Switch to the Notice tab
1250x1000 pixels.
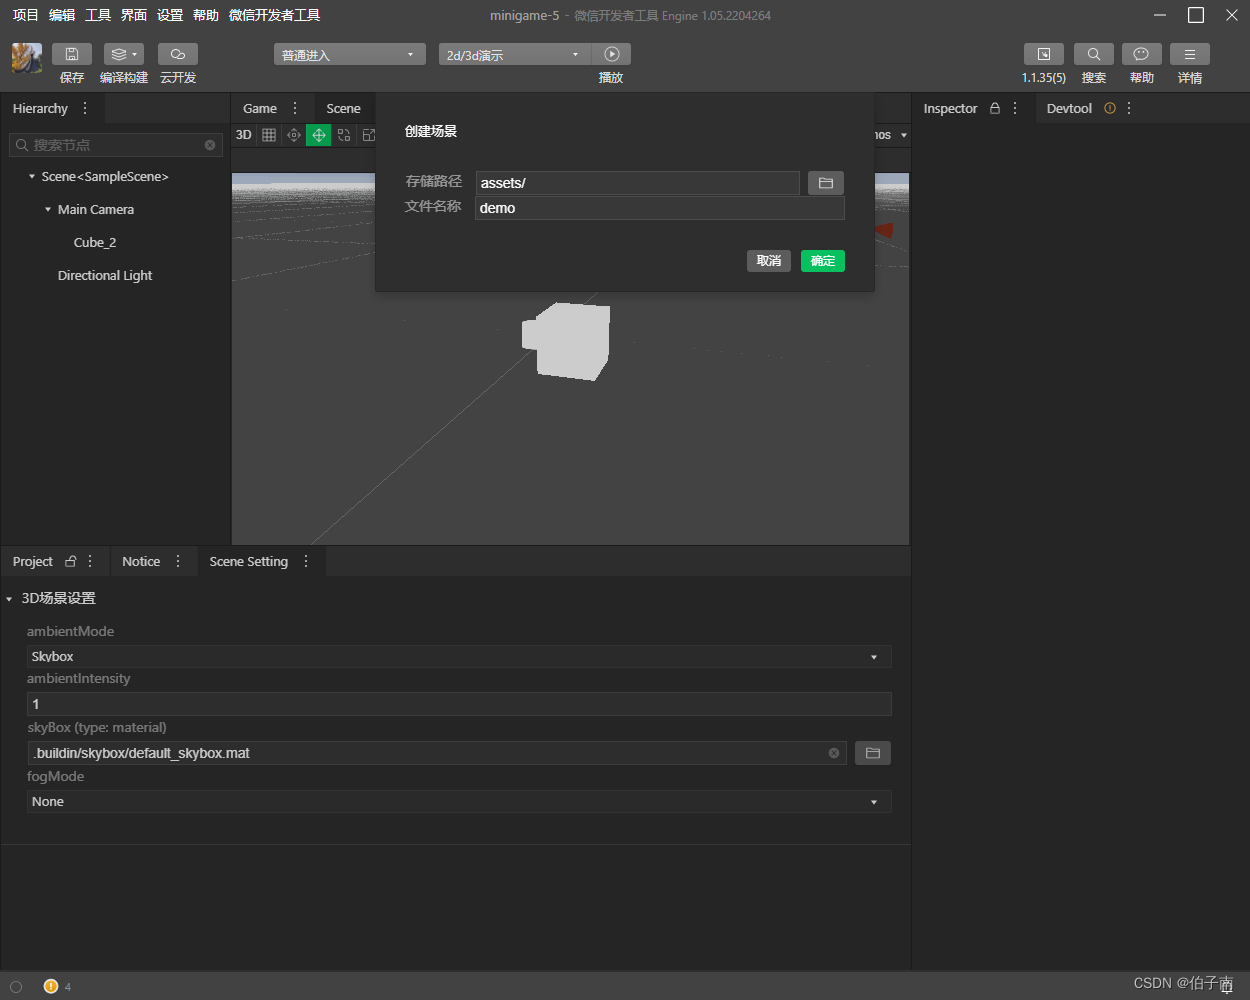pyautogui.click(x=141, y=561)
